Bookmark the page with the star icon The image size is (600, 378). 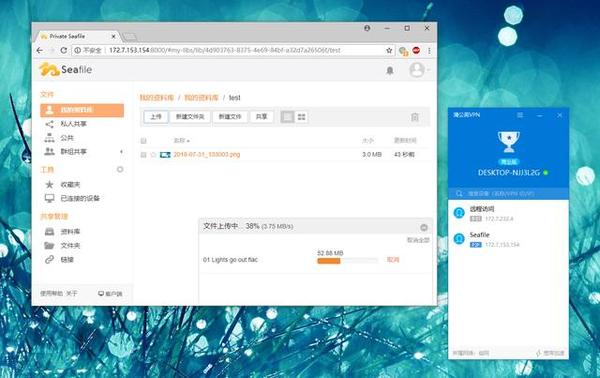pyautogui.click(x=389, y=50)
